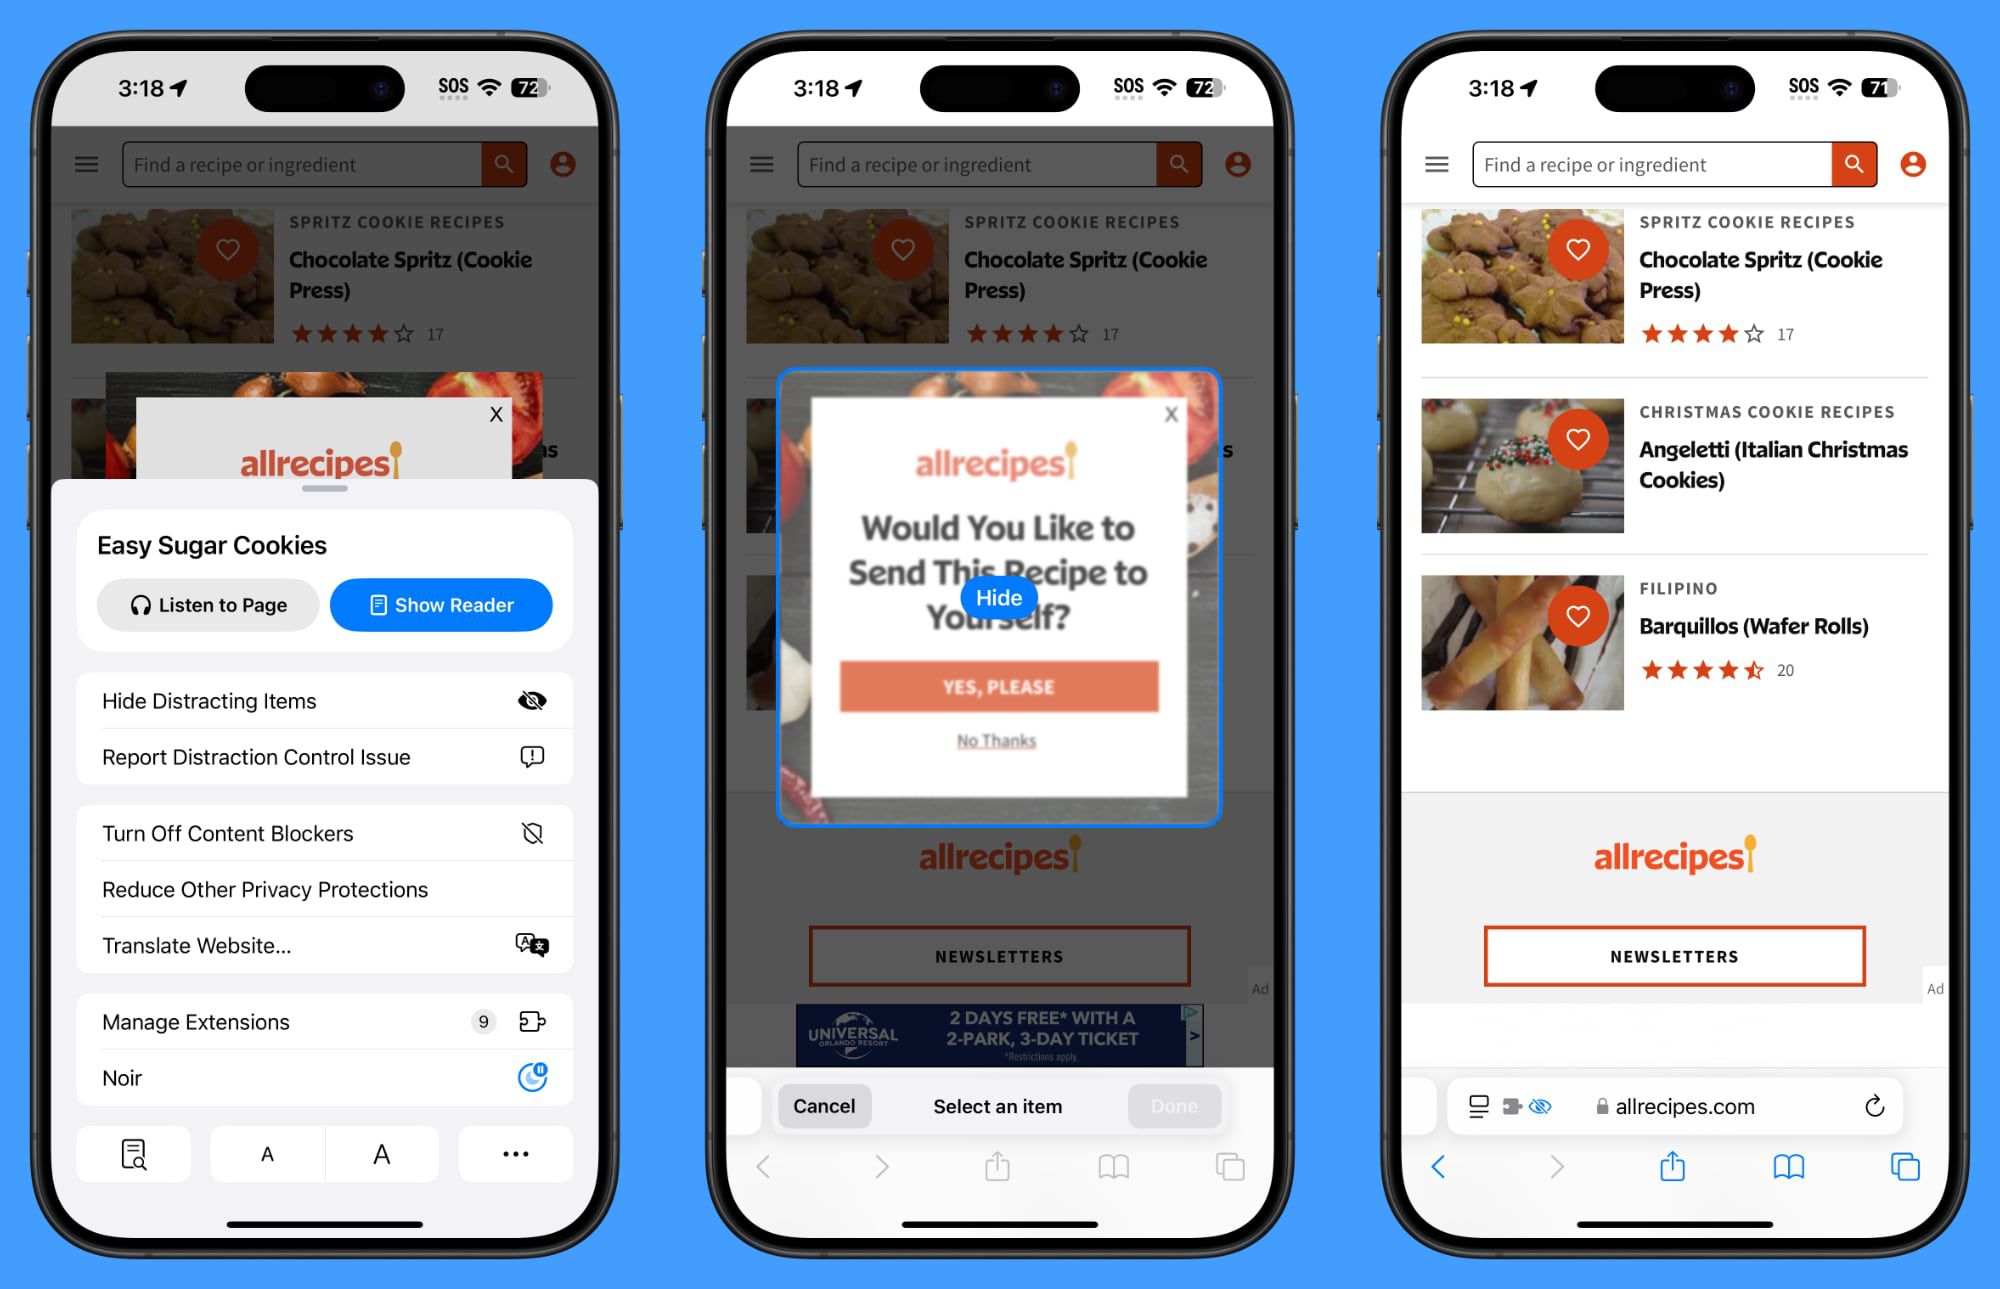Click the Noir extension icon
Viewport: 2000px width, 1289px height.
(531, 1078)
